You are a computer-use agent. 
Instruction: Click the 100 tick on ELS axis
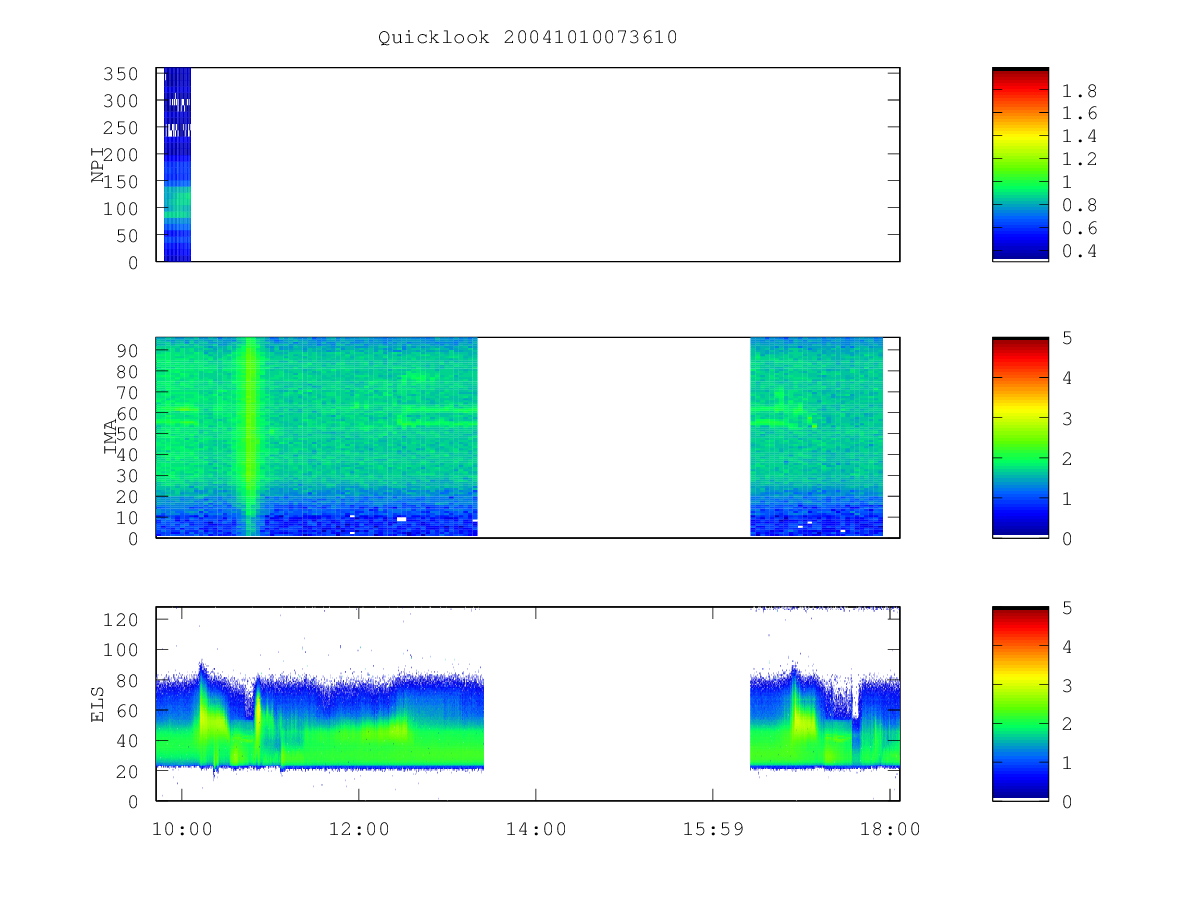[123, 650]
